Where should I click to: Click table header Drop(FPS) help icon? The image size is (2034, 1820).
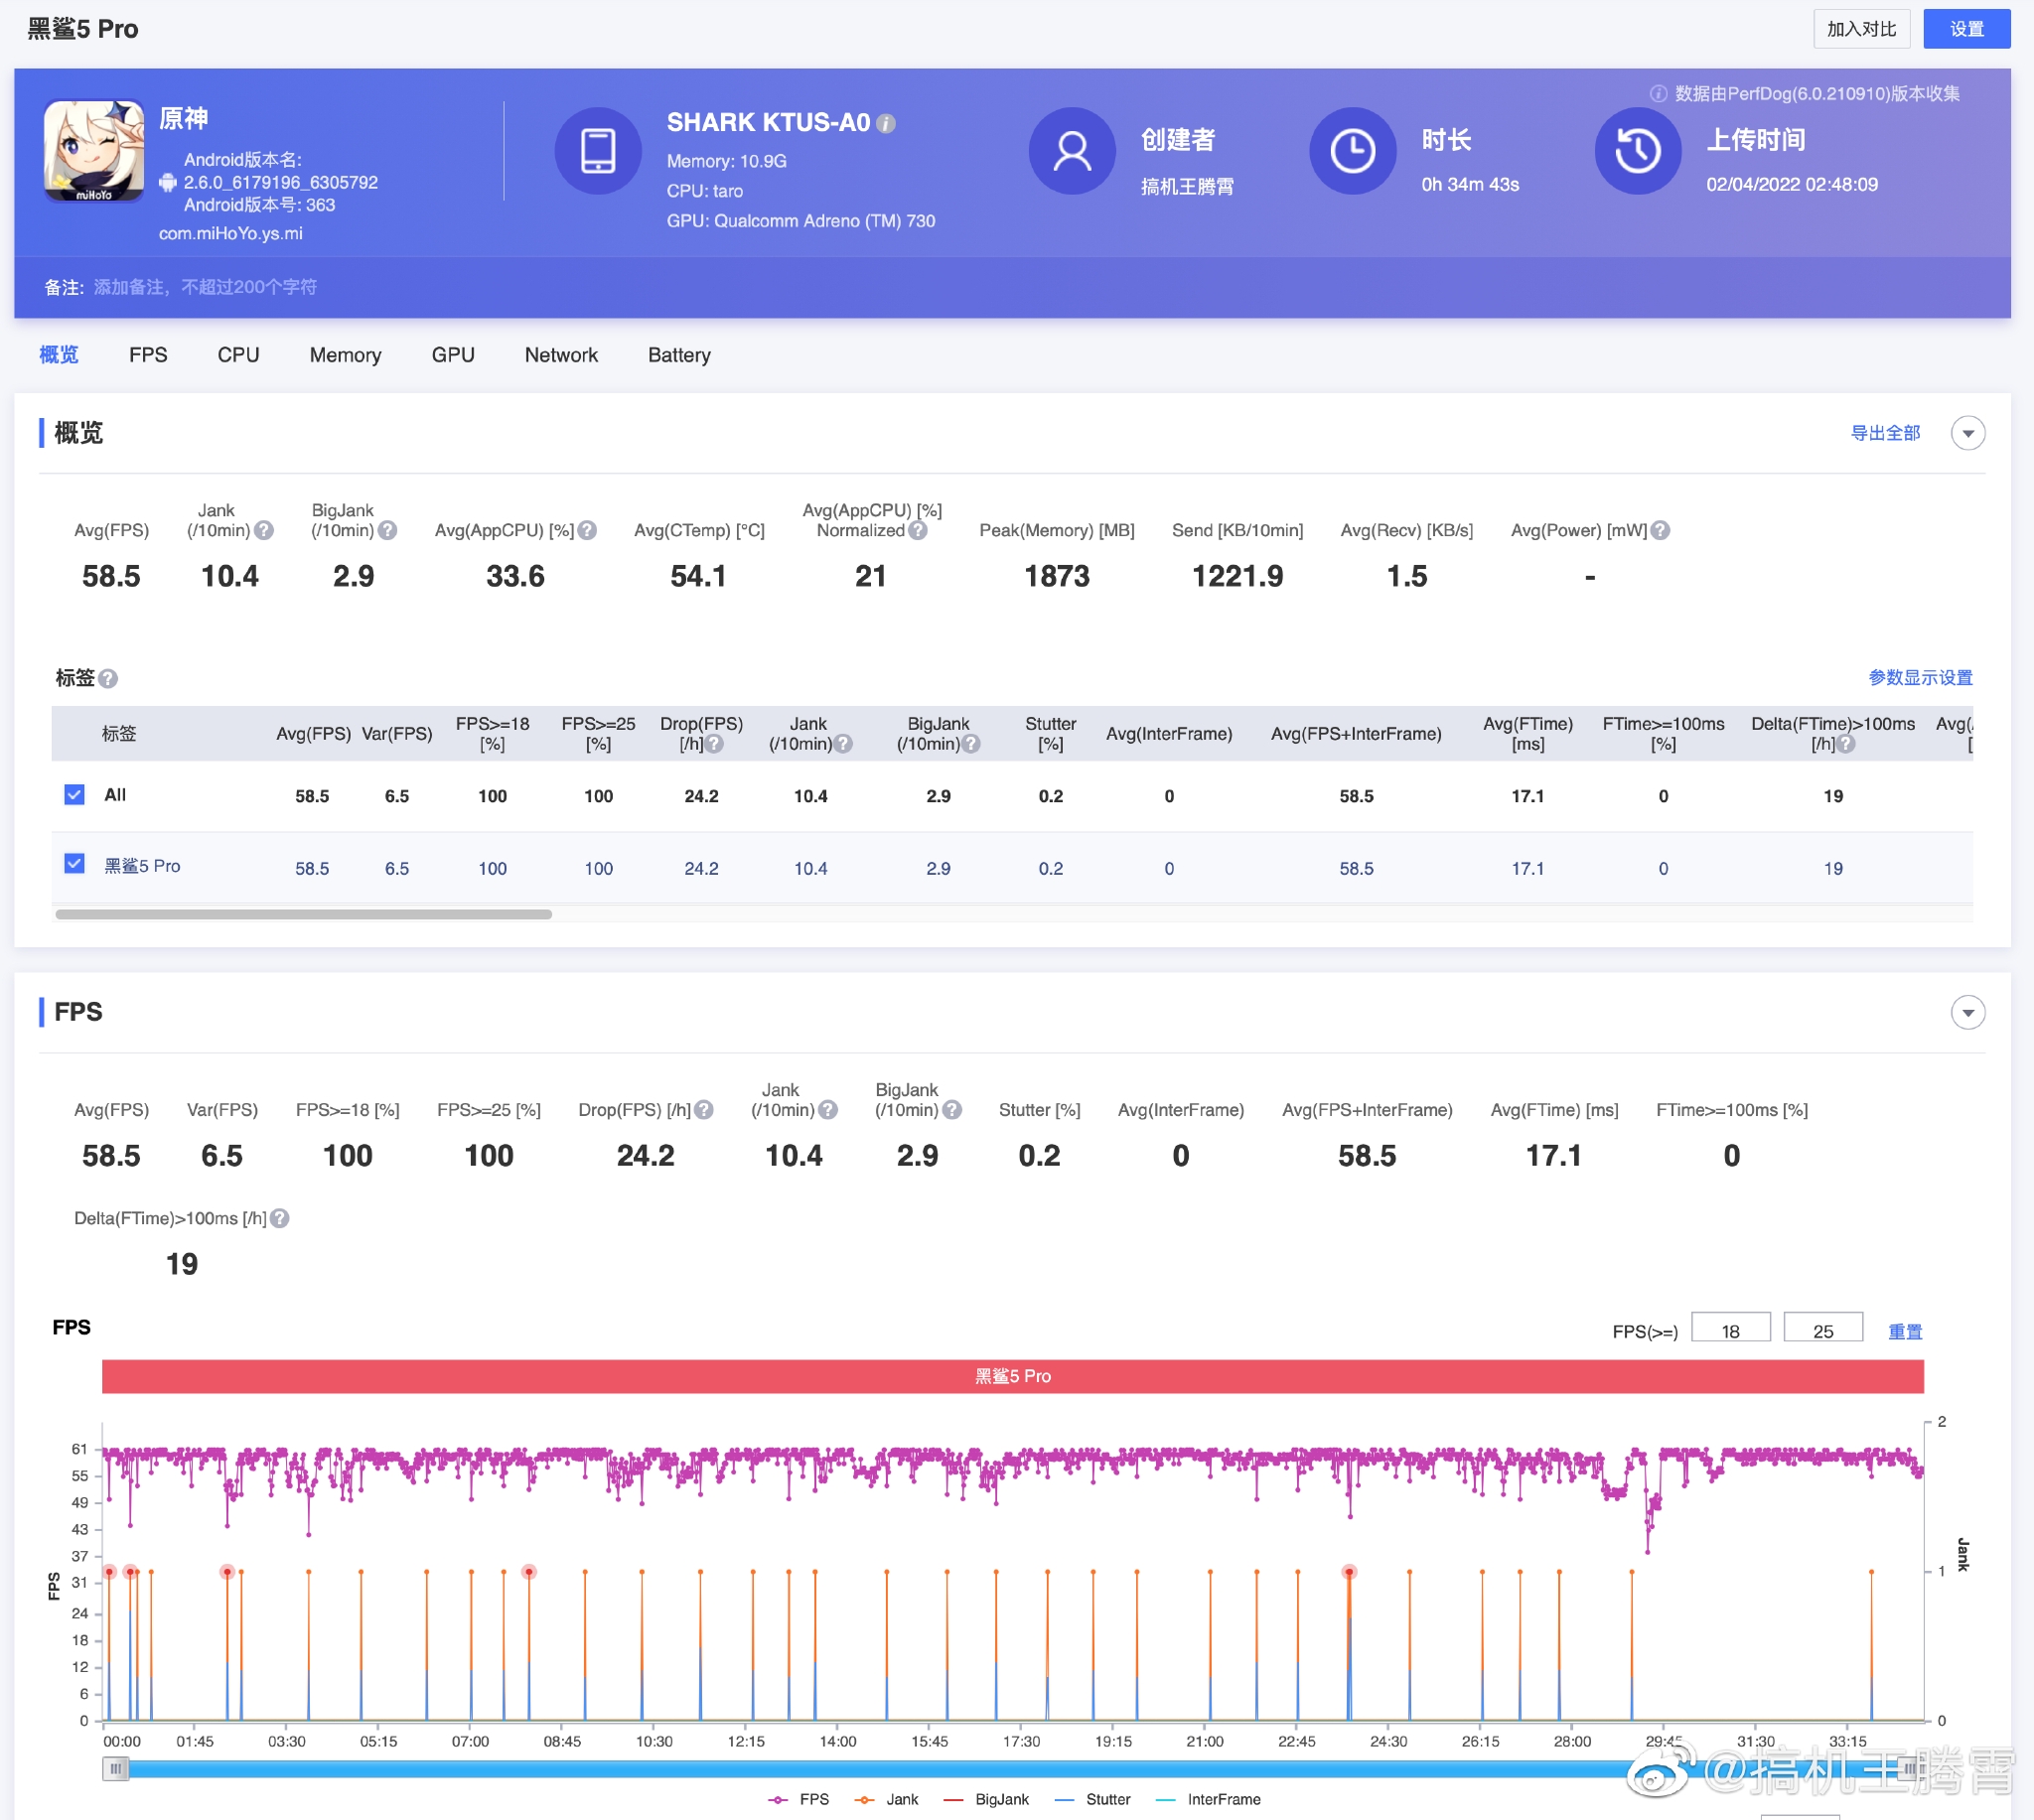click(714, 744)
